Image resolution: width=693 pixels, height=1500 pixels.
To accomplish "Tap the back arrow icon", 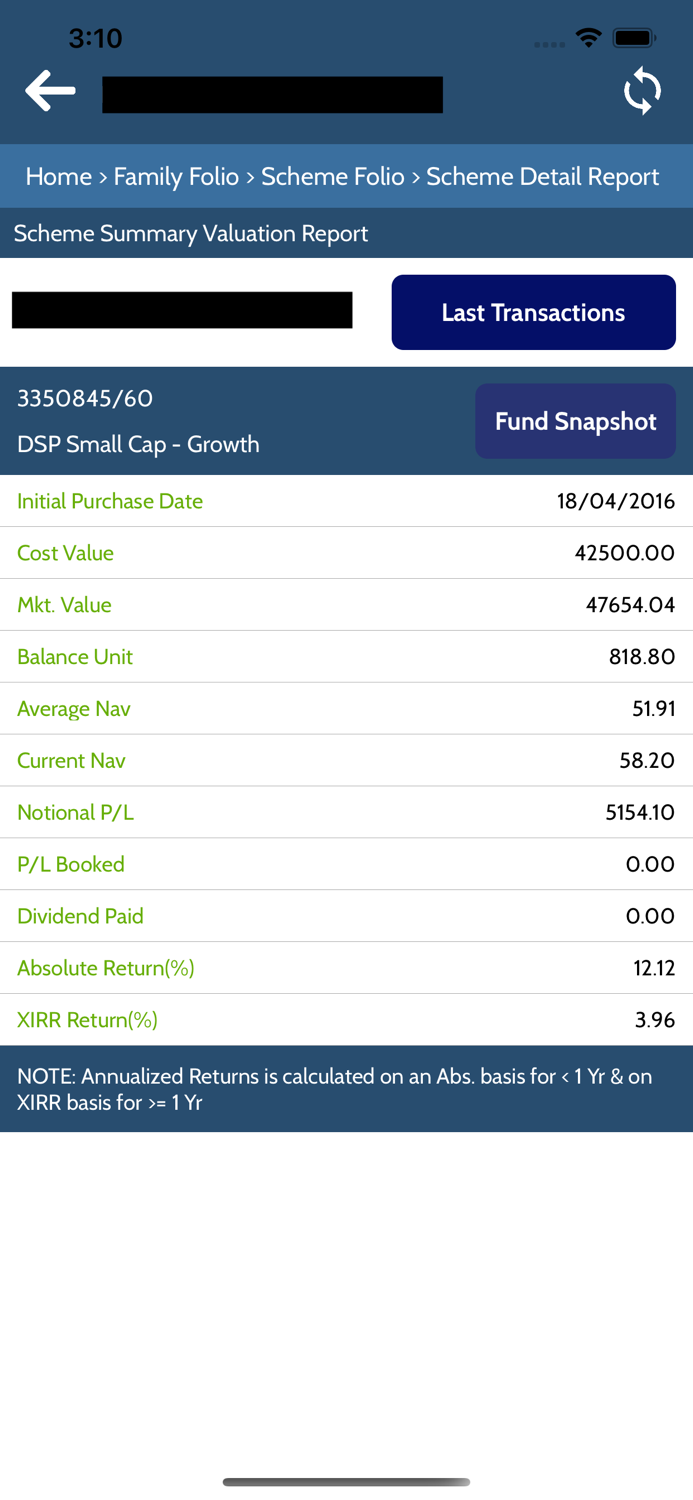I will [50, 91].
